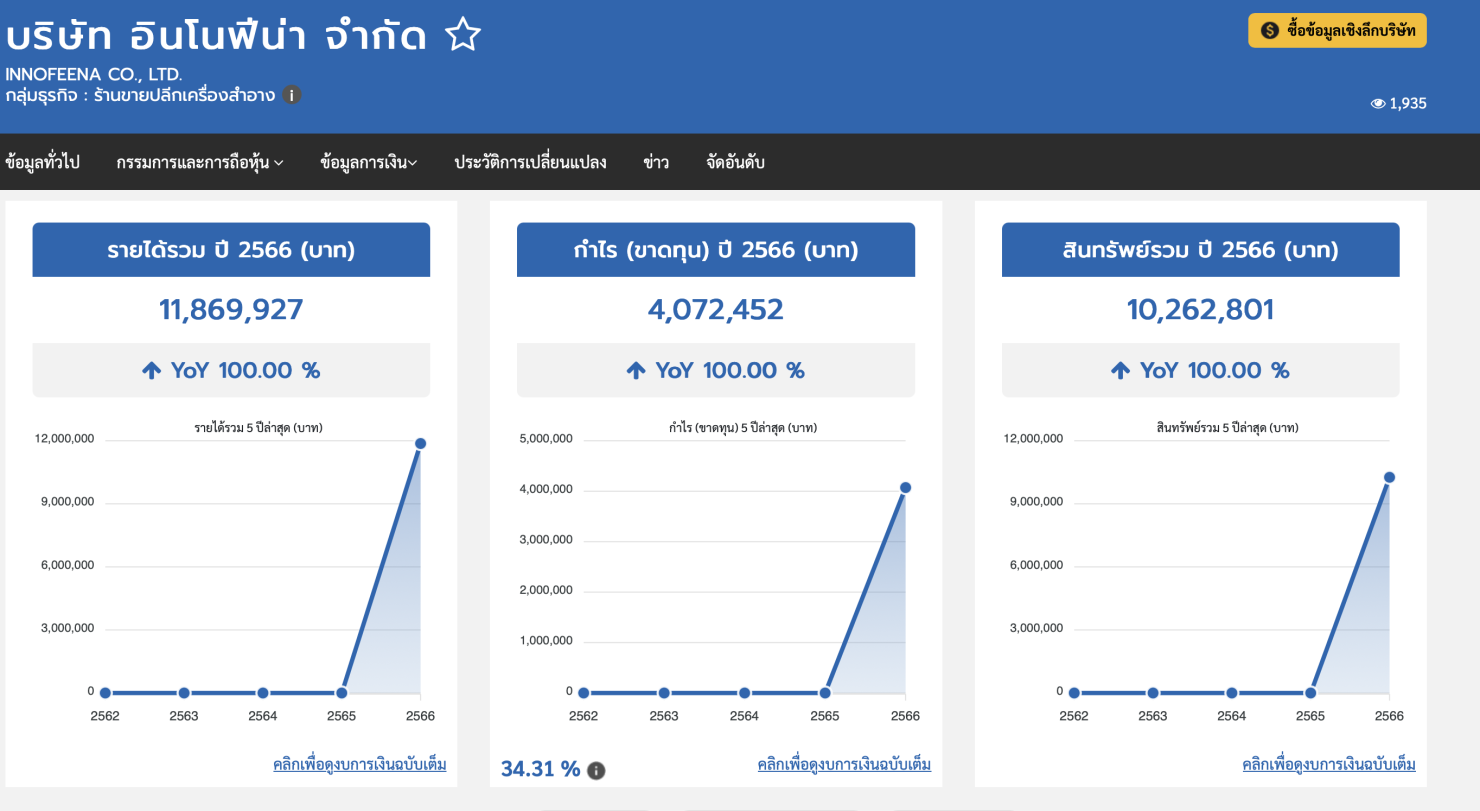Open the ข้อมูลทั่วไป tab
This screenshot has width=1480, height=811.
pyautogui.click(x=42, y=162)
